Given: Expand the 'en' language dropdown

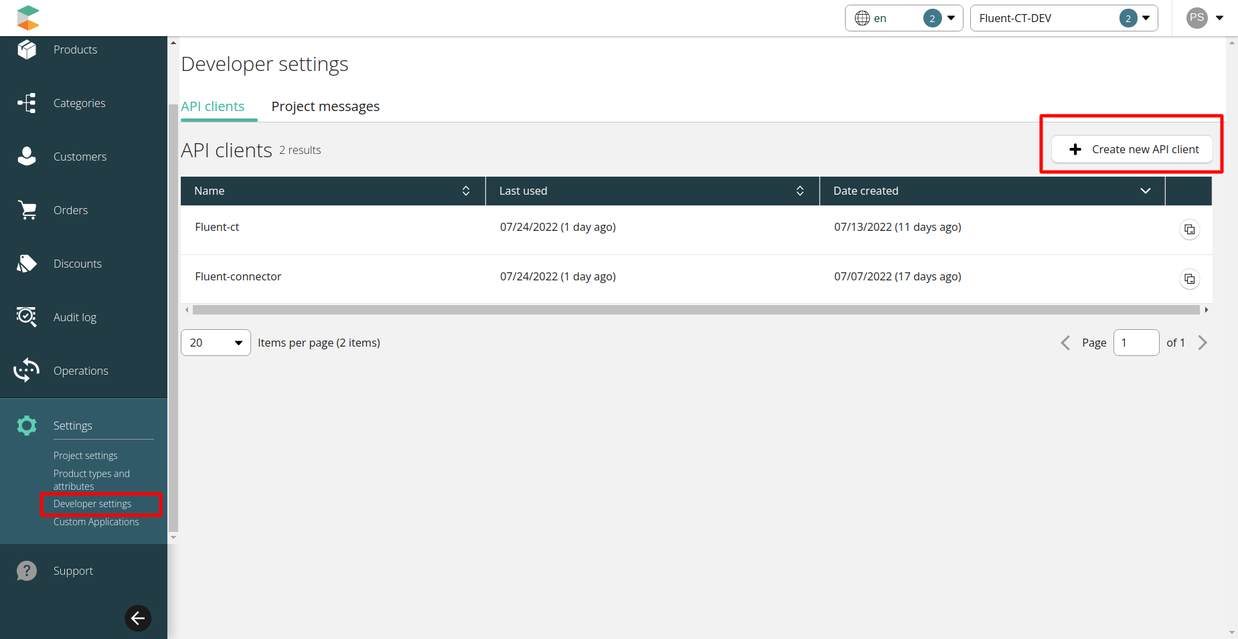Looking at the screenshot, I should 904,18.
